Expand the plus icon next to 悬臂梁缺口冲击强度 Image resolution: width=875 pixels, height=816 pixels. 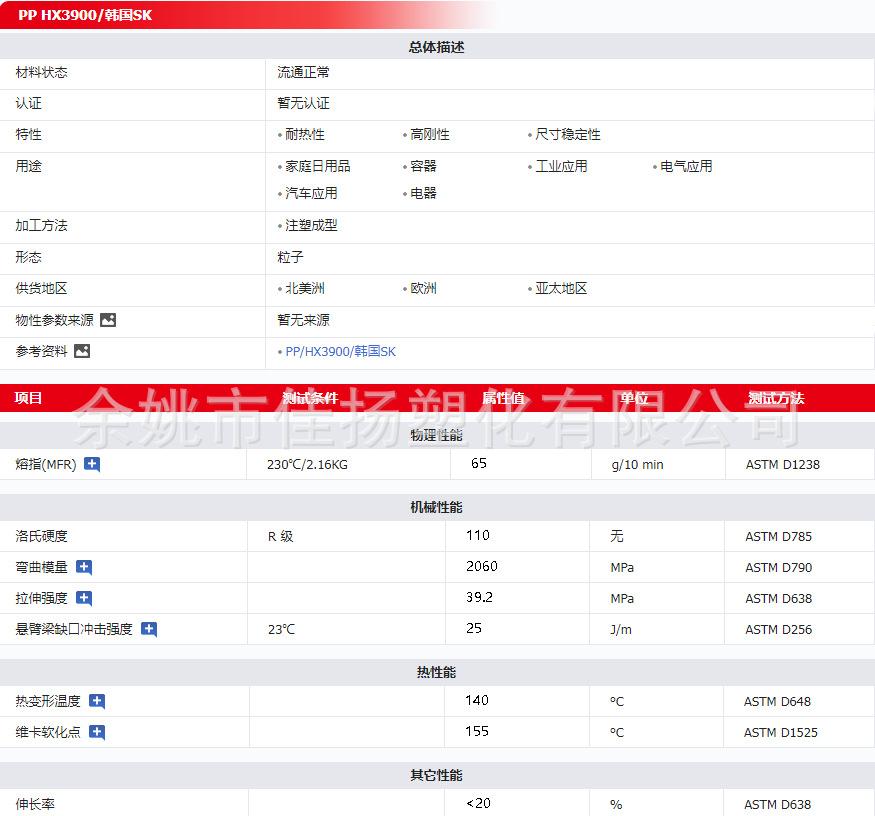tap(149, 629)
